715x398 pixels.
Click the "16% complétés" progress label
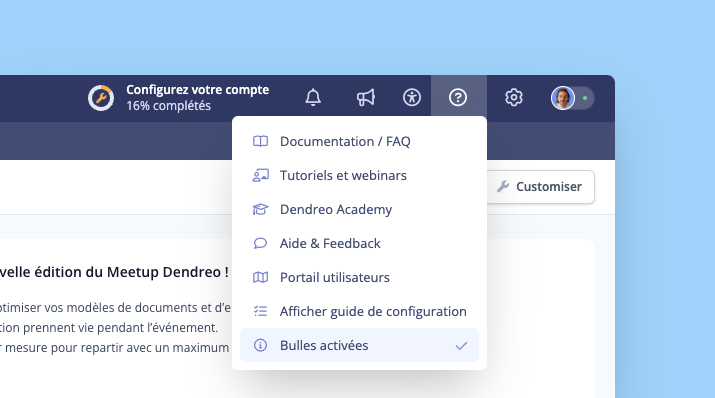coord(168,106)
